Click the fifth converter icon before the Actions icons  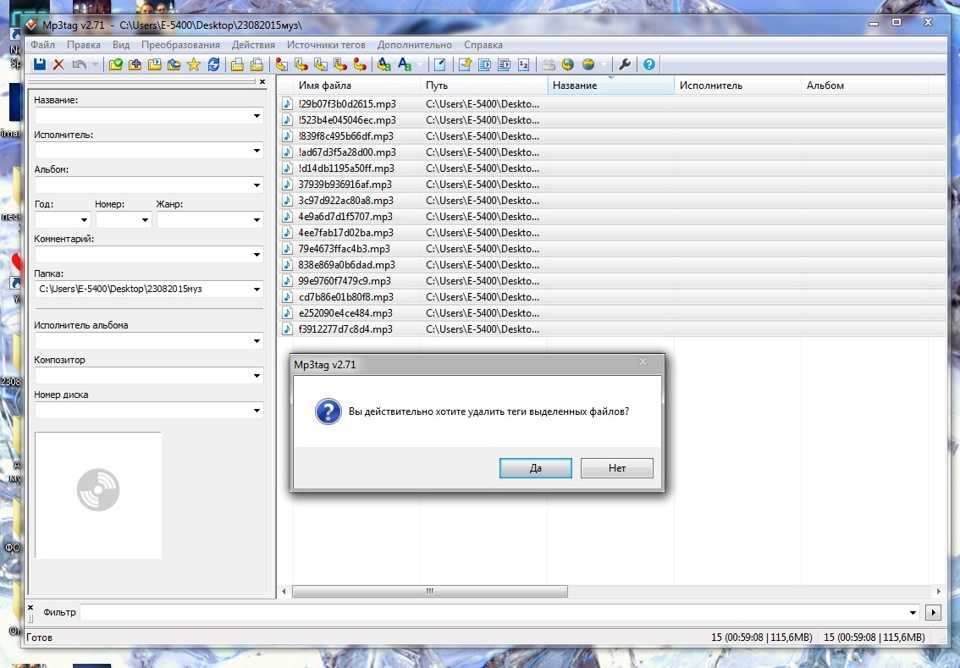(359, 64)
